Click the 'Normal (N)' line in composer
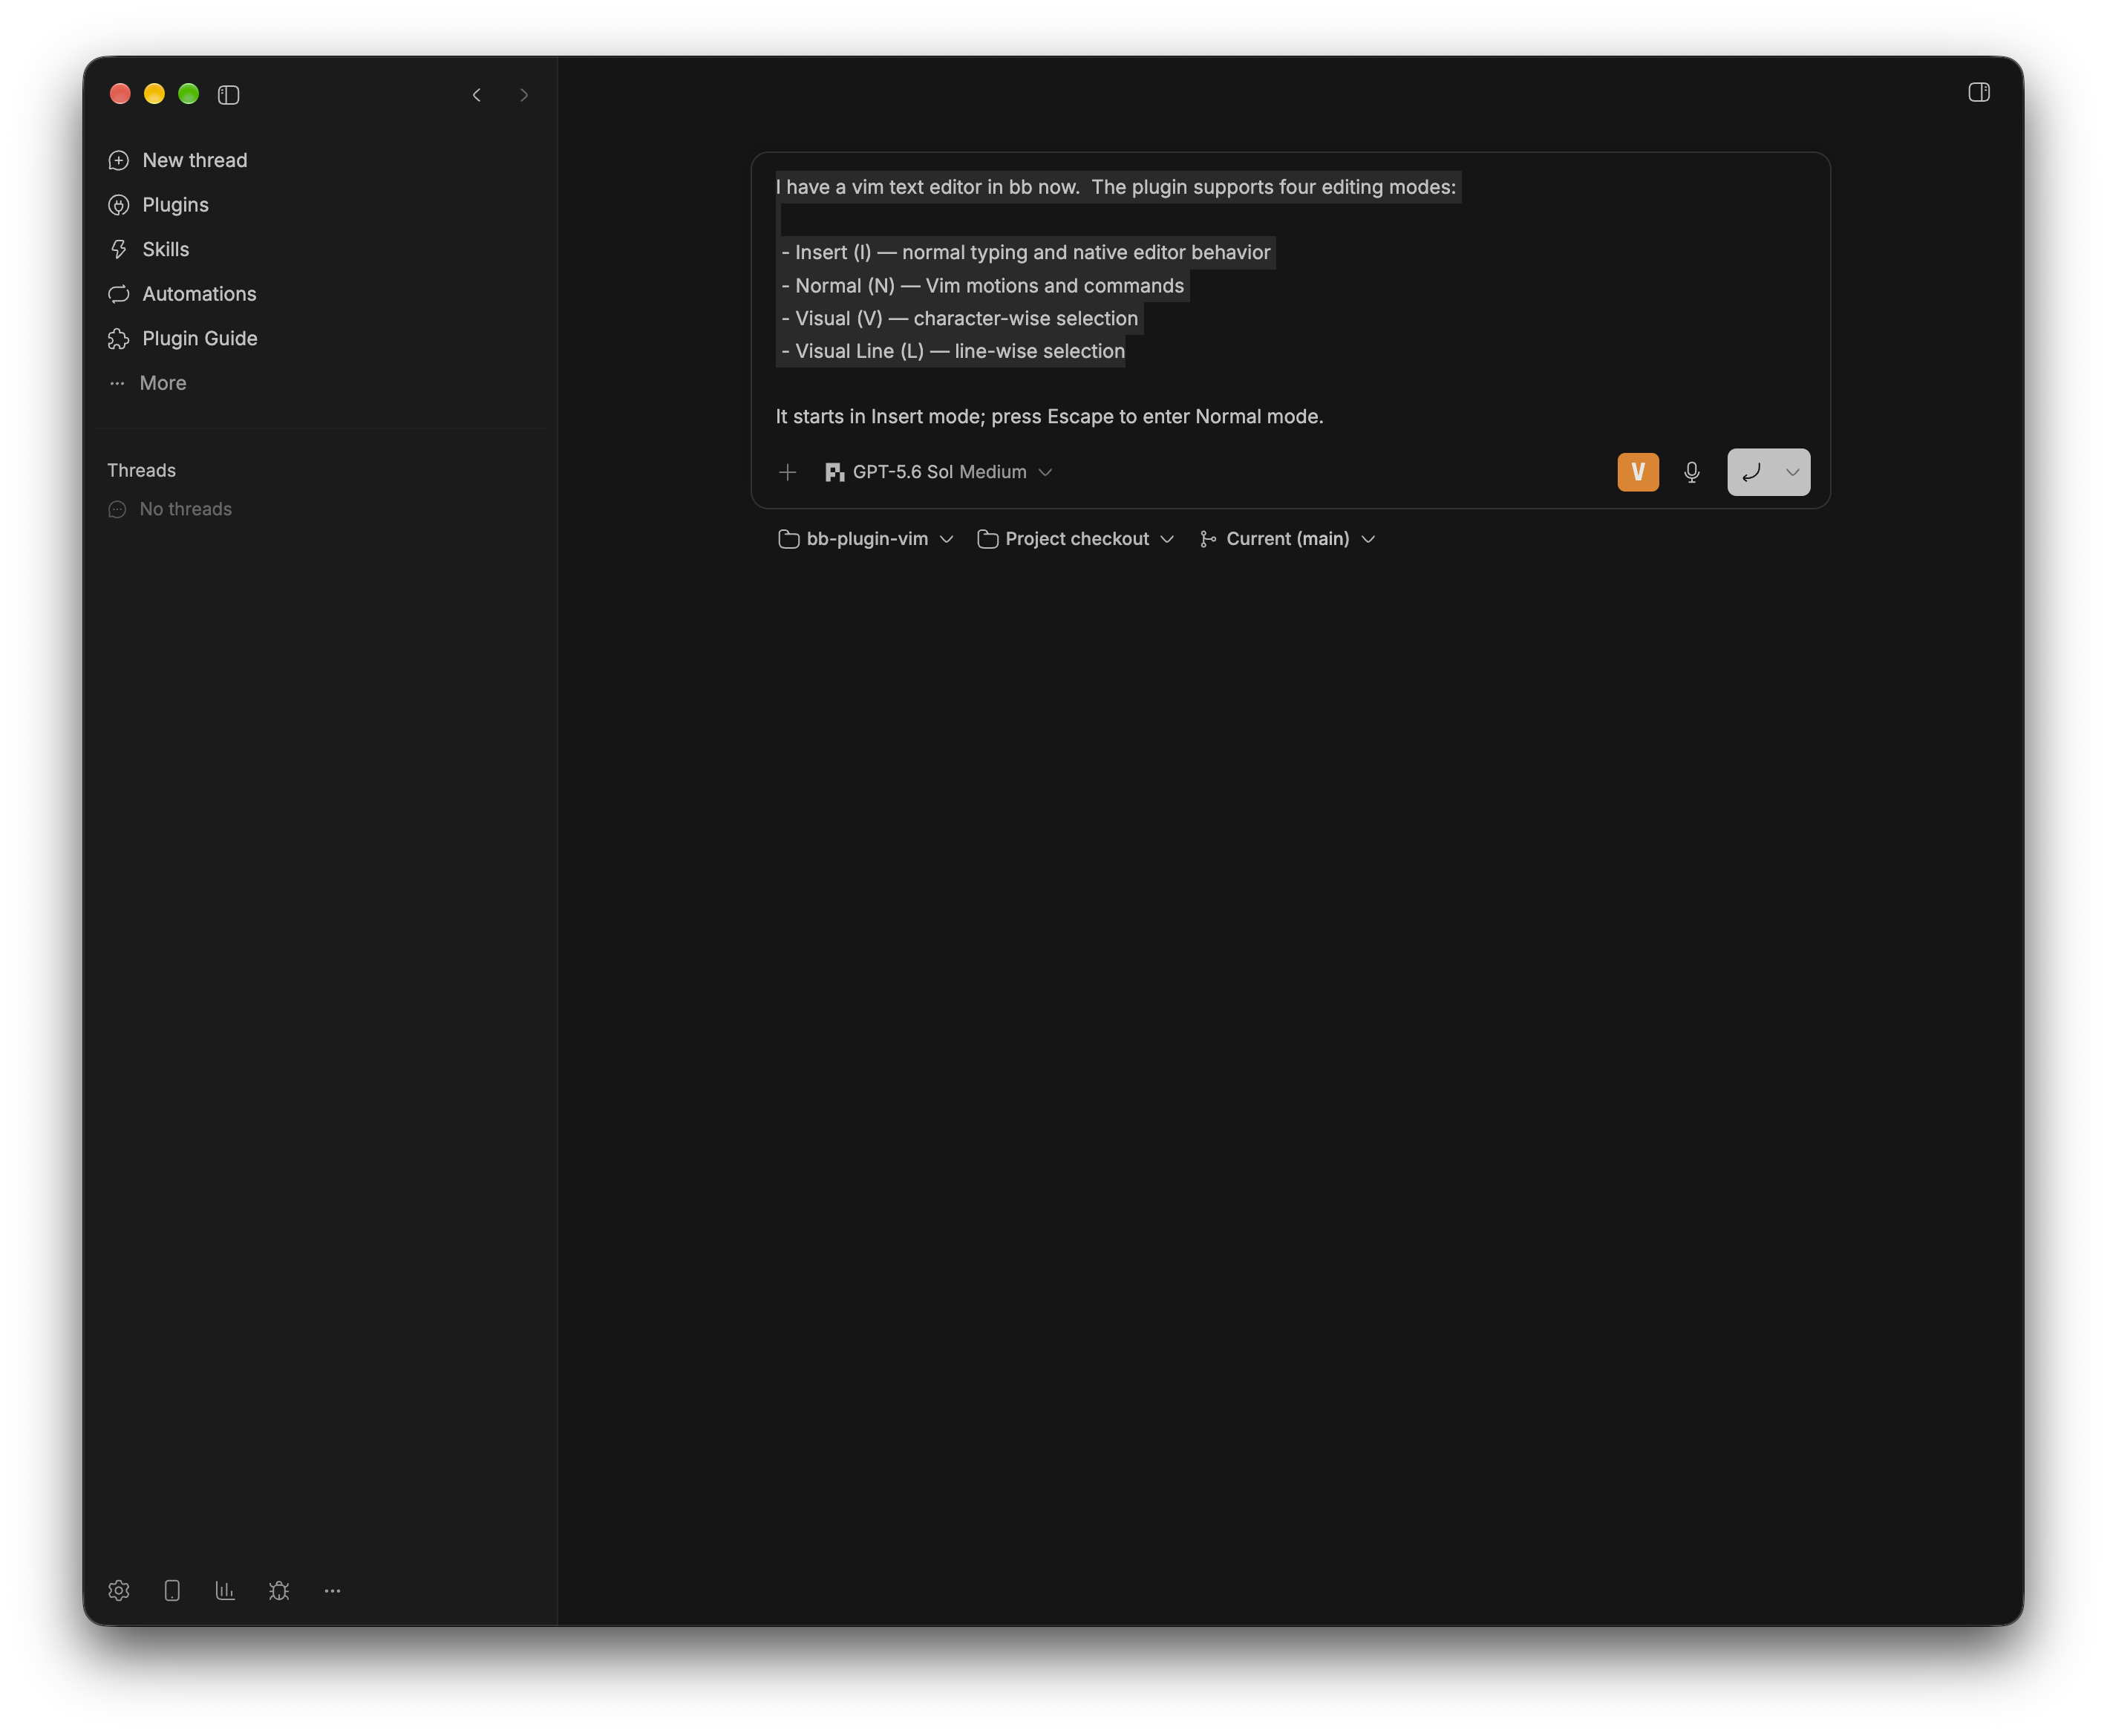This screenshot has height=1736, width=2107. coord(983,286)
